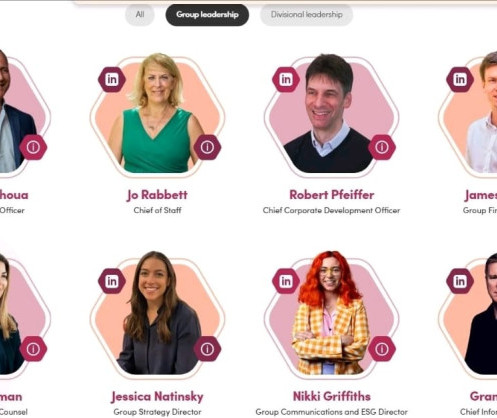
Task: Click the Robert Pfeiffer name link
Action: tap(332, 195)
